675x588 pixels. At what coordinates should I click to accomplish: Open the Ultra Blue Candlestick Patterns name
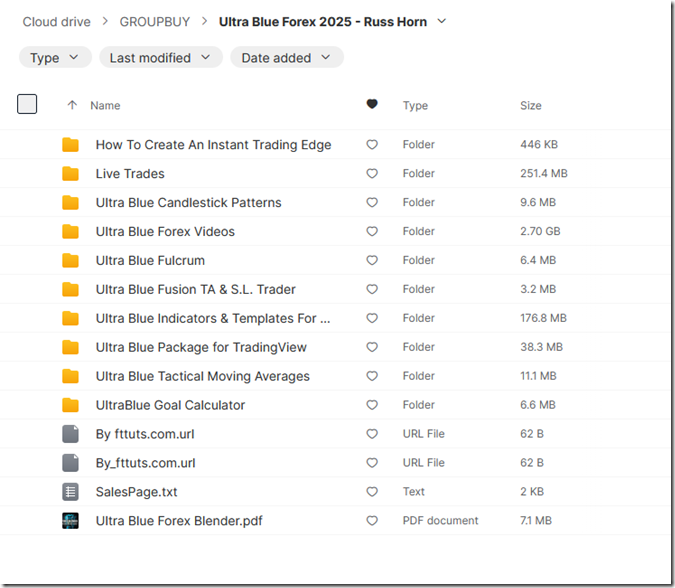click(189, 202)
